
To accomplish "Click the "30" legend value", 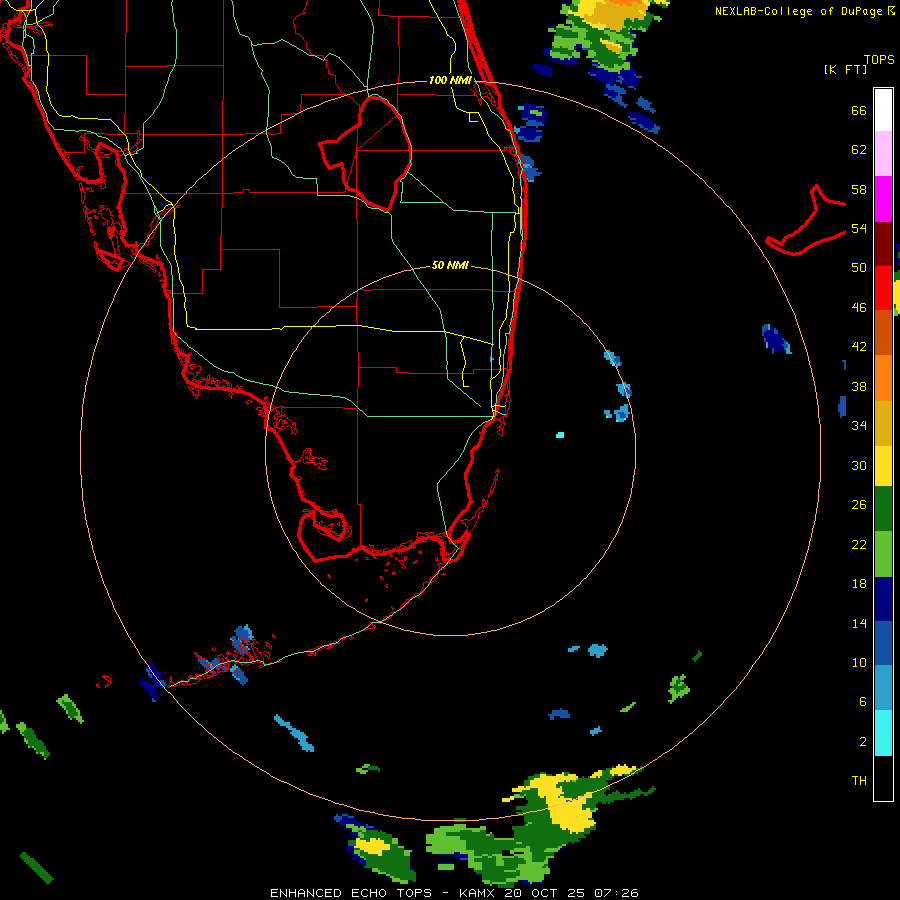I will point(859,465).
